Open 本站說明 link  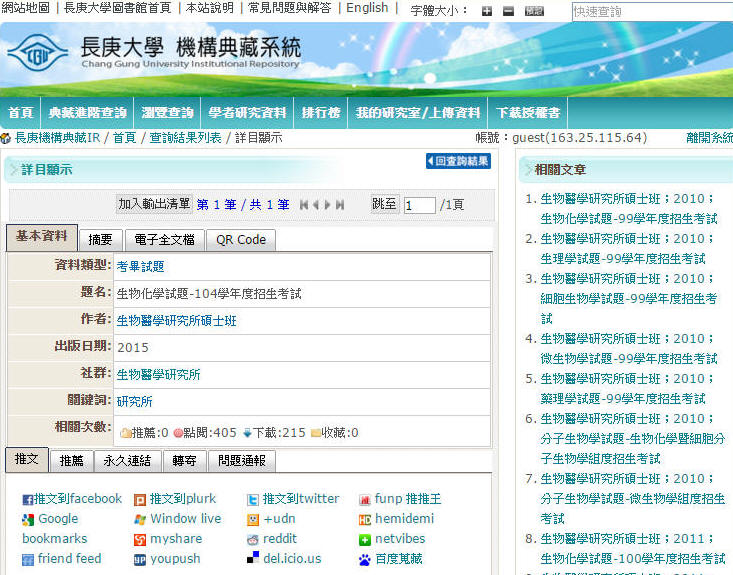tap(209, 8)
